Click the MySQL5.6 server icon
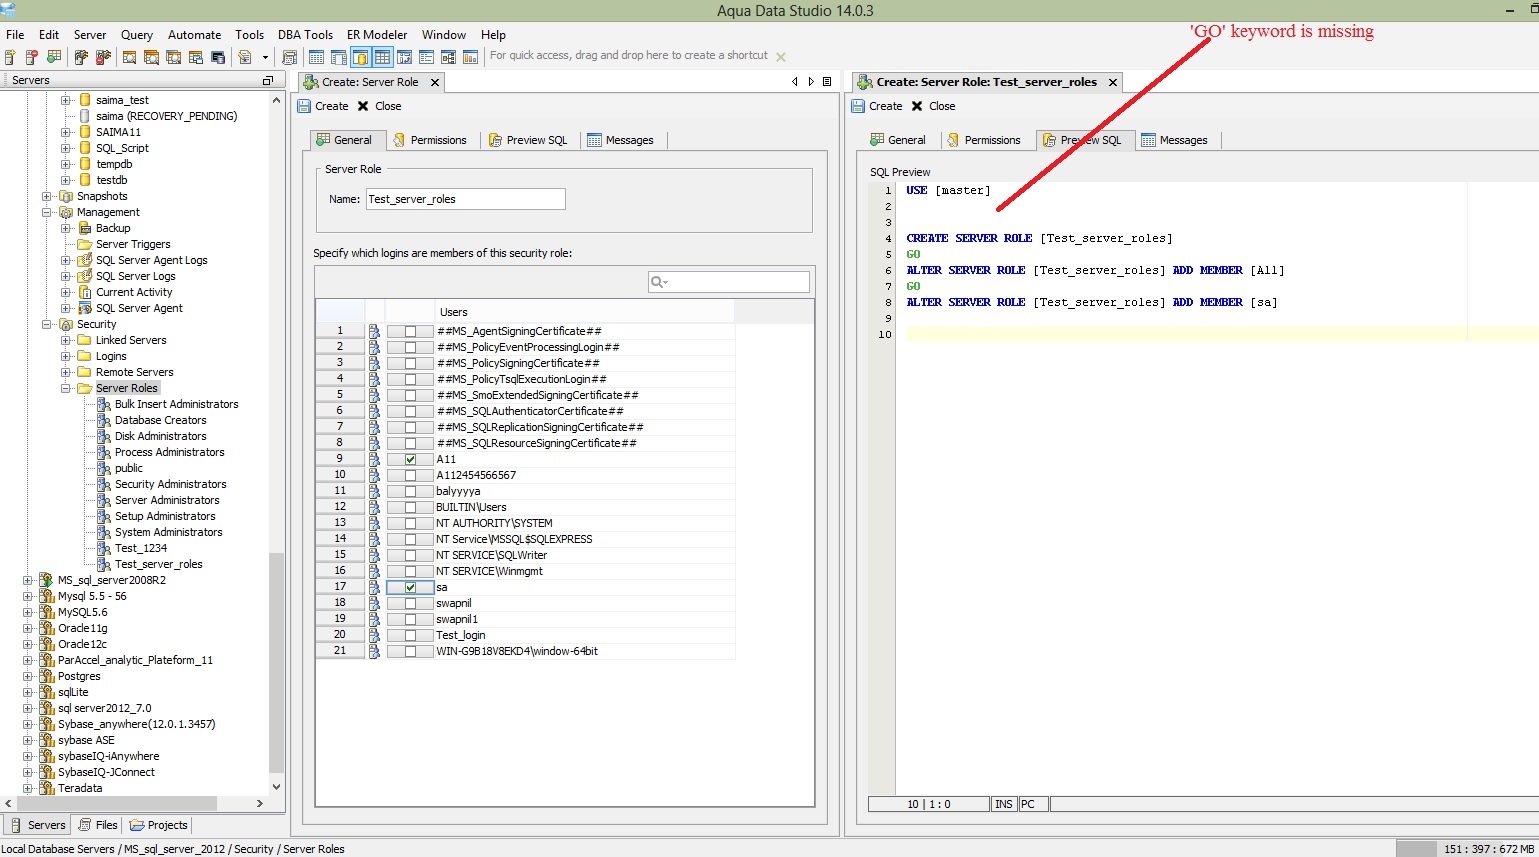This screenshot has height=857, width=1539. (46, 612)
